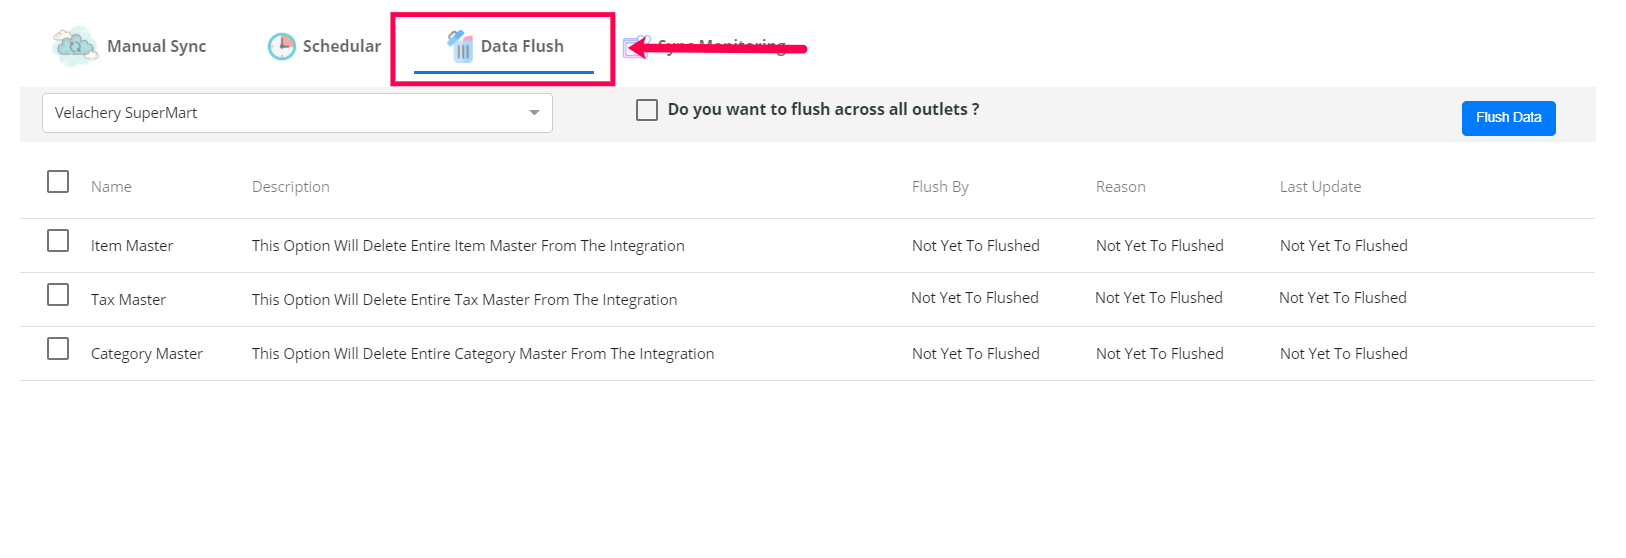
Task: Switch to the Schedular tab
Action: click(x=341, y=46)
